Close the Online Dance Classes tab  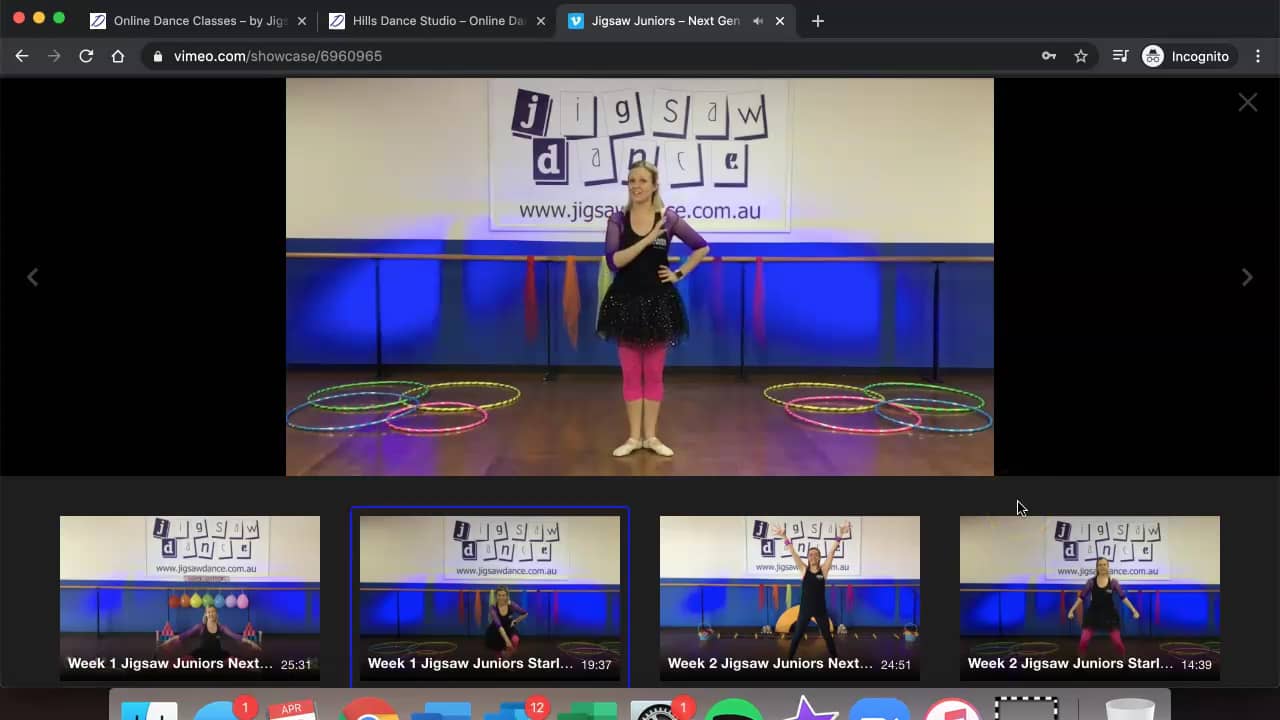(x=302, y=21)
